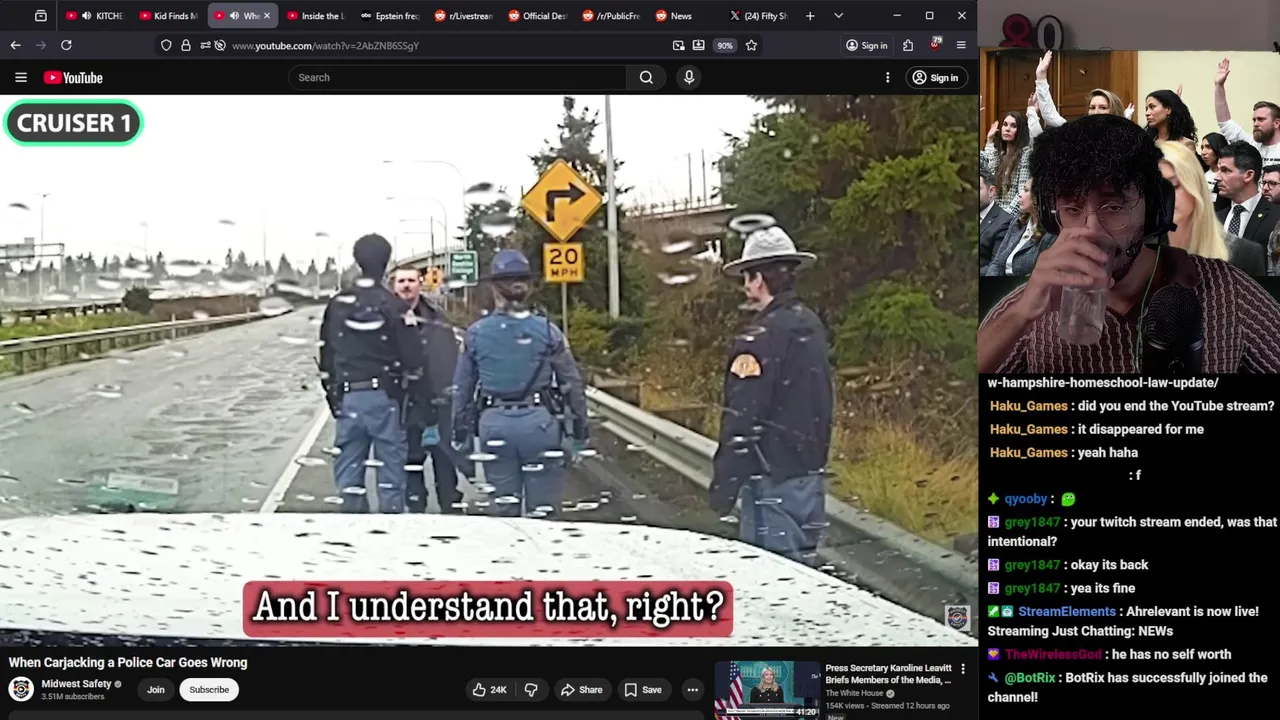Click the YouTube search magnifier button
Image resolution: width=1280 pixels, height=720 pixels.
click(646, 77)
